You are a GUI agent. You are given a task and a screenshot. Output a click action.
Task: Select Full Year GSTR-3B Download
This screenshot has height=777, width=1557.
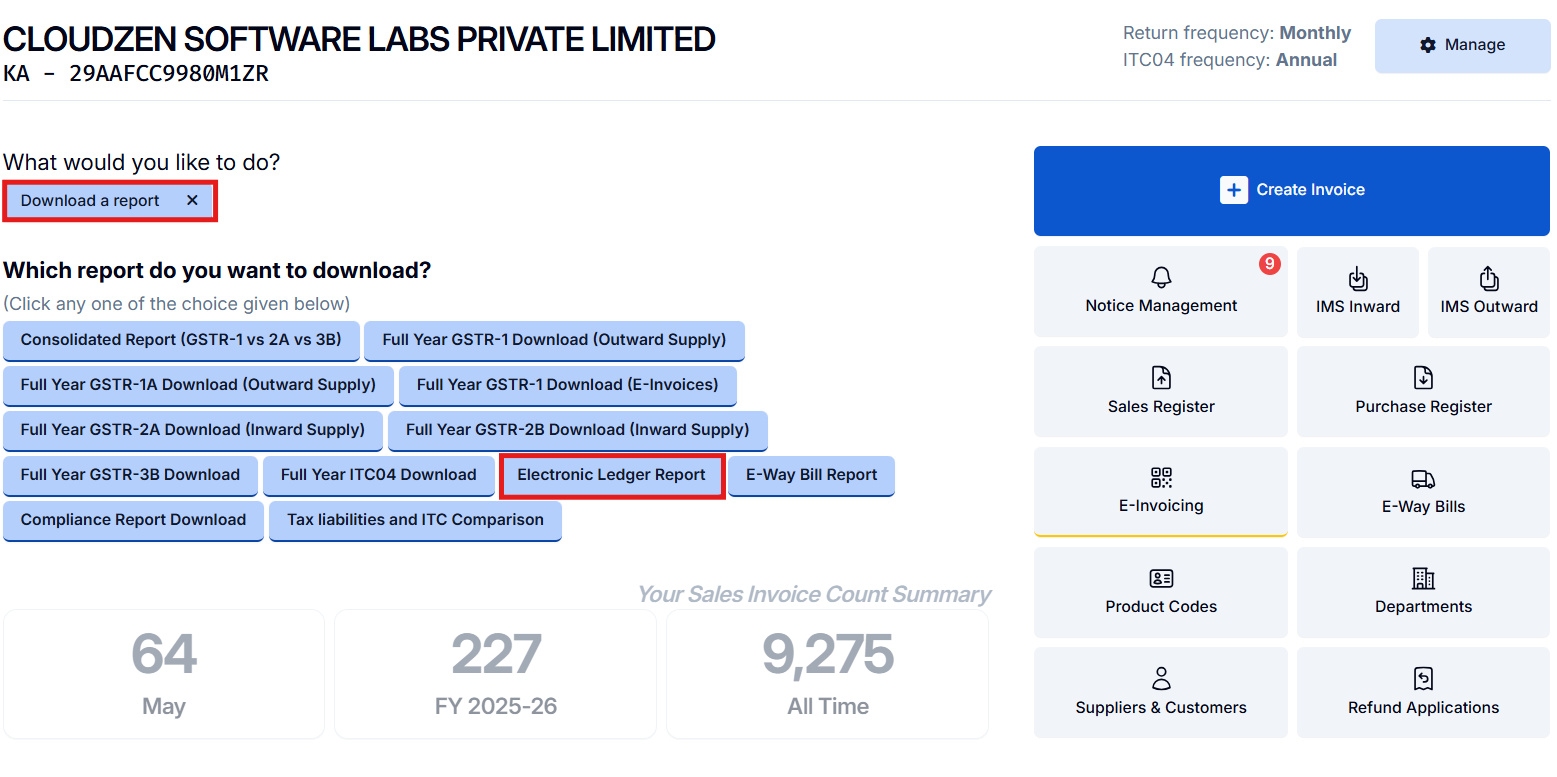[130, 475]
